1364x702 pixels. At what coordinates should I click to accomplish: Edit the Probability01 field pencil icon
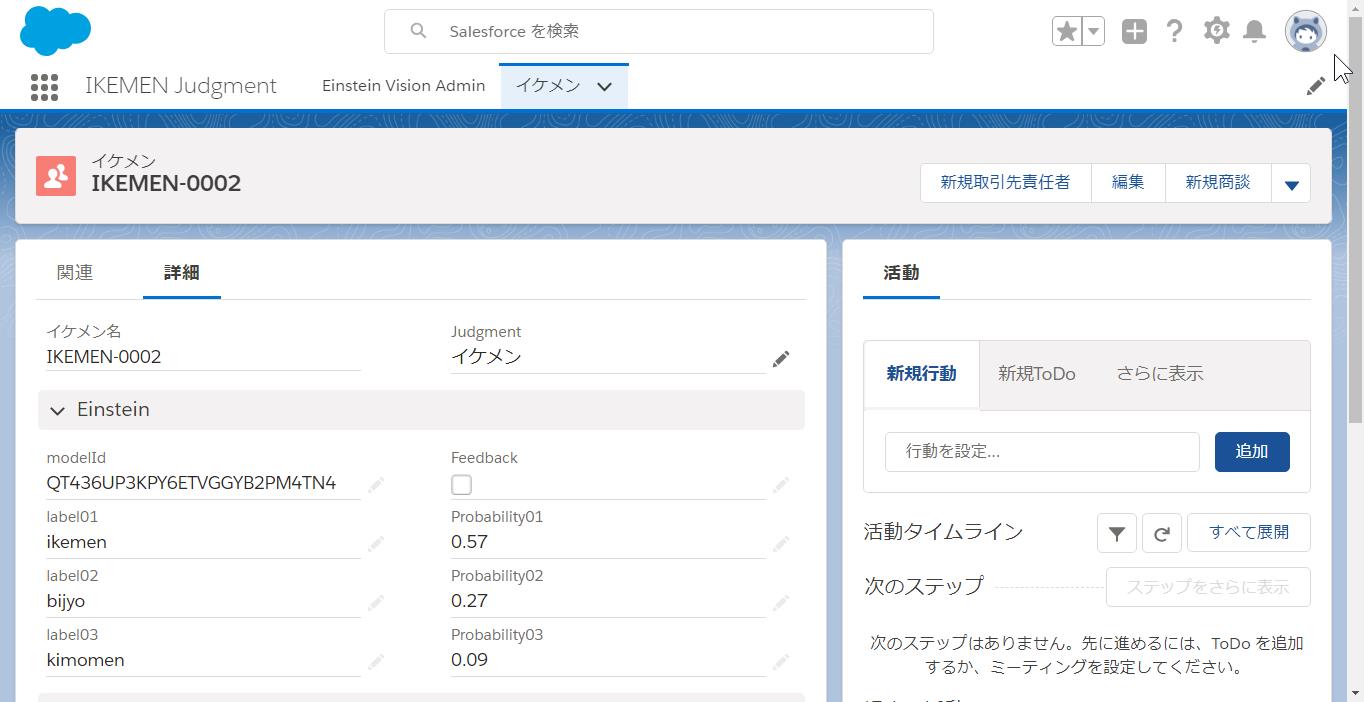pos(781,543)
